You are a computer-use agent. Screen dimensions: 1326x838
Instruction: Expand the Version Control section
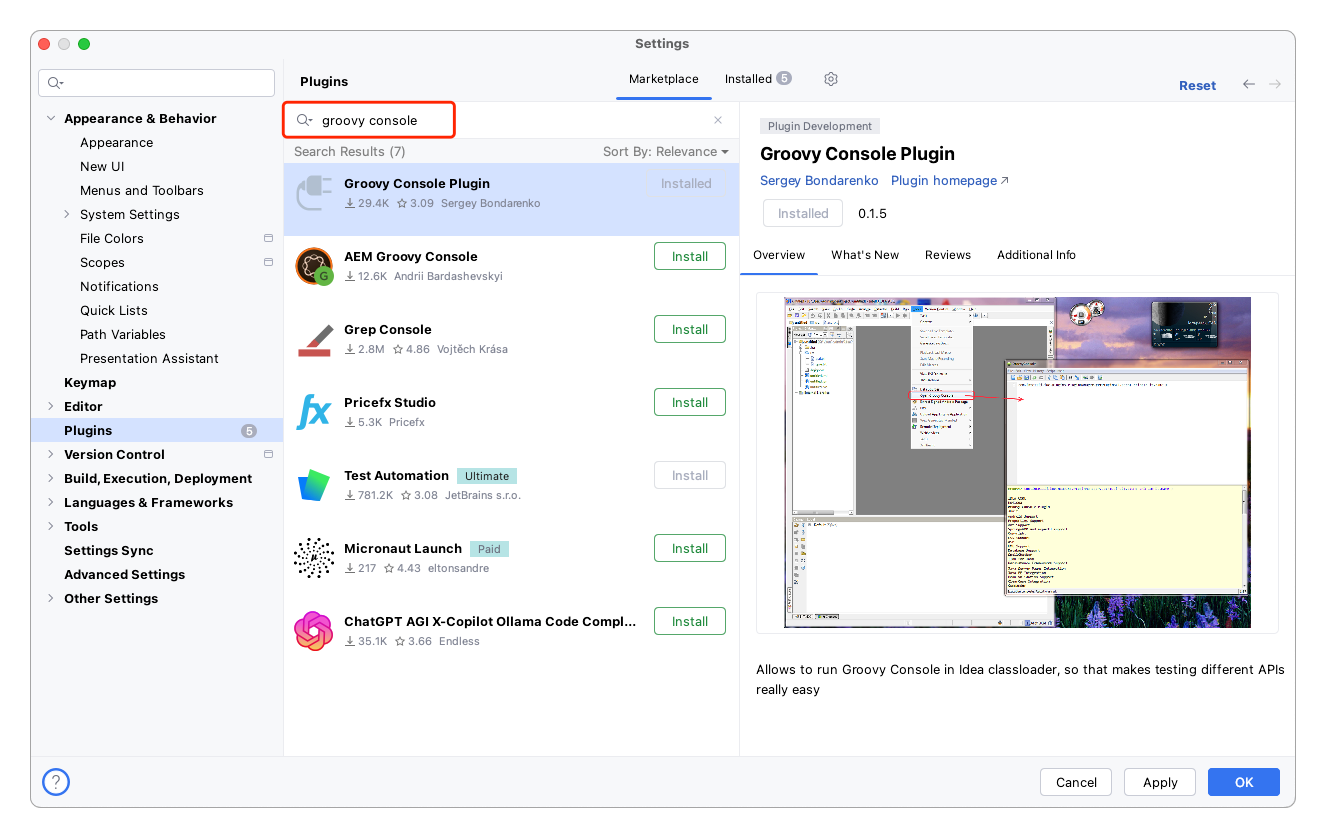tap(51, 454)
